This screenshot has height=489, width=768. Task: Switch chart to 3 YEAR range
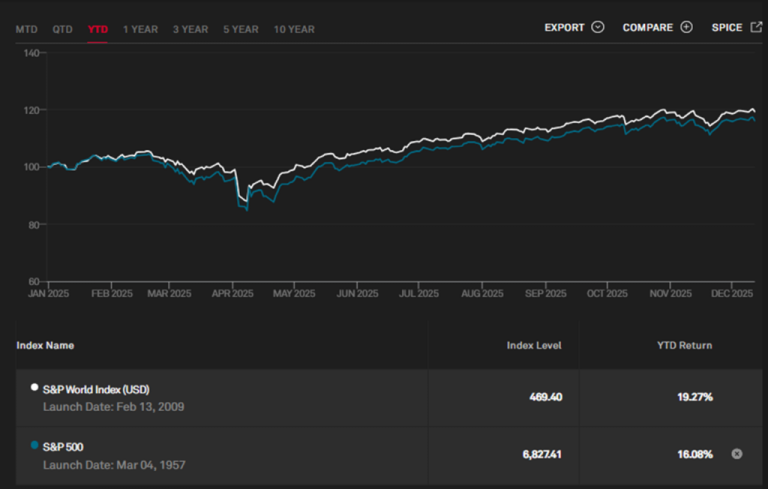click(x=190, y=29)
